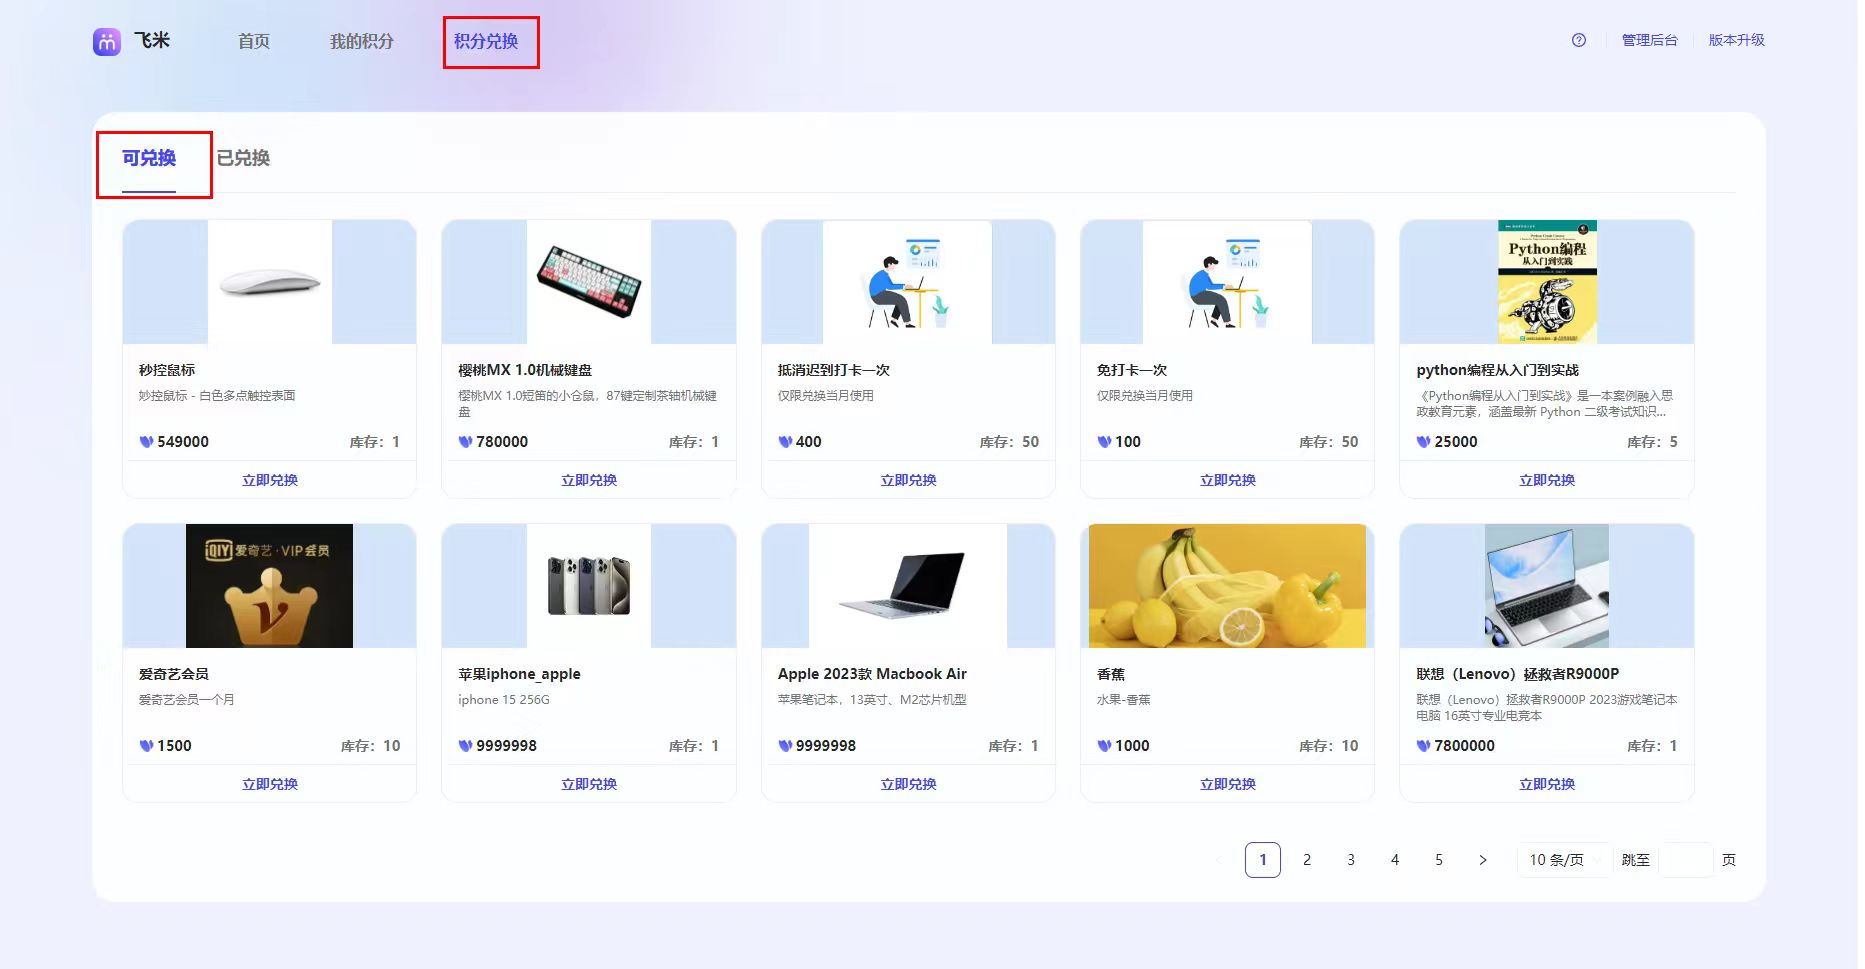The image size is (1865, 969).
Task: Click 立即兑换 for 香蕉
Action: tap(1228, 784)
